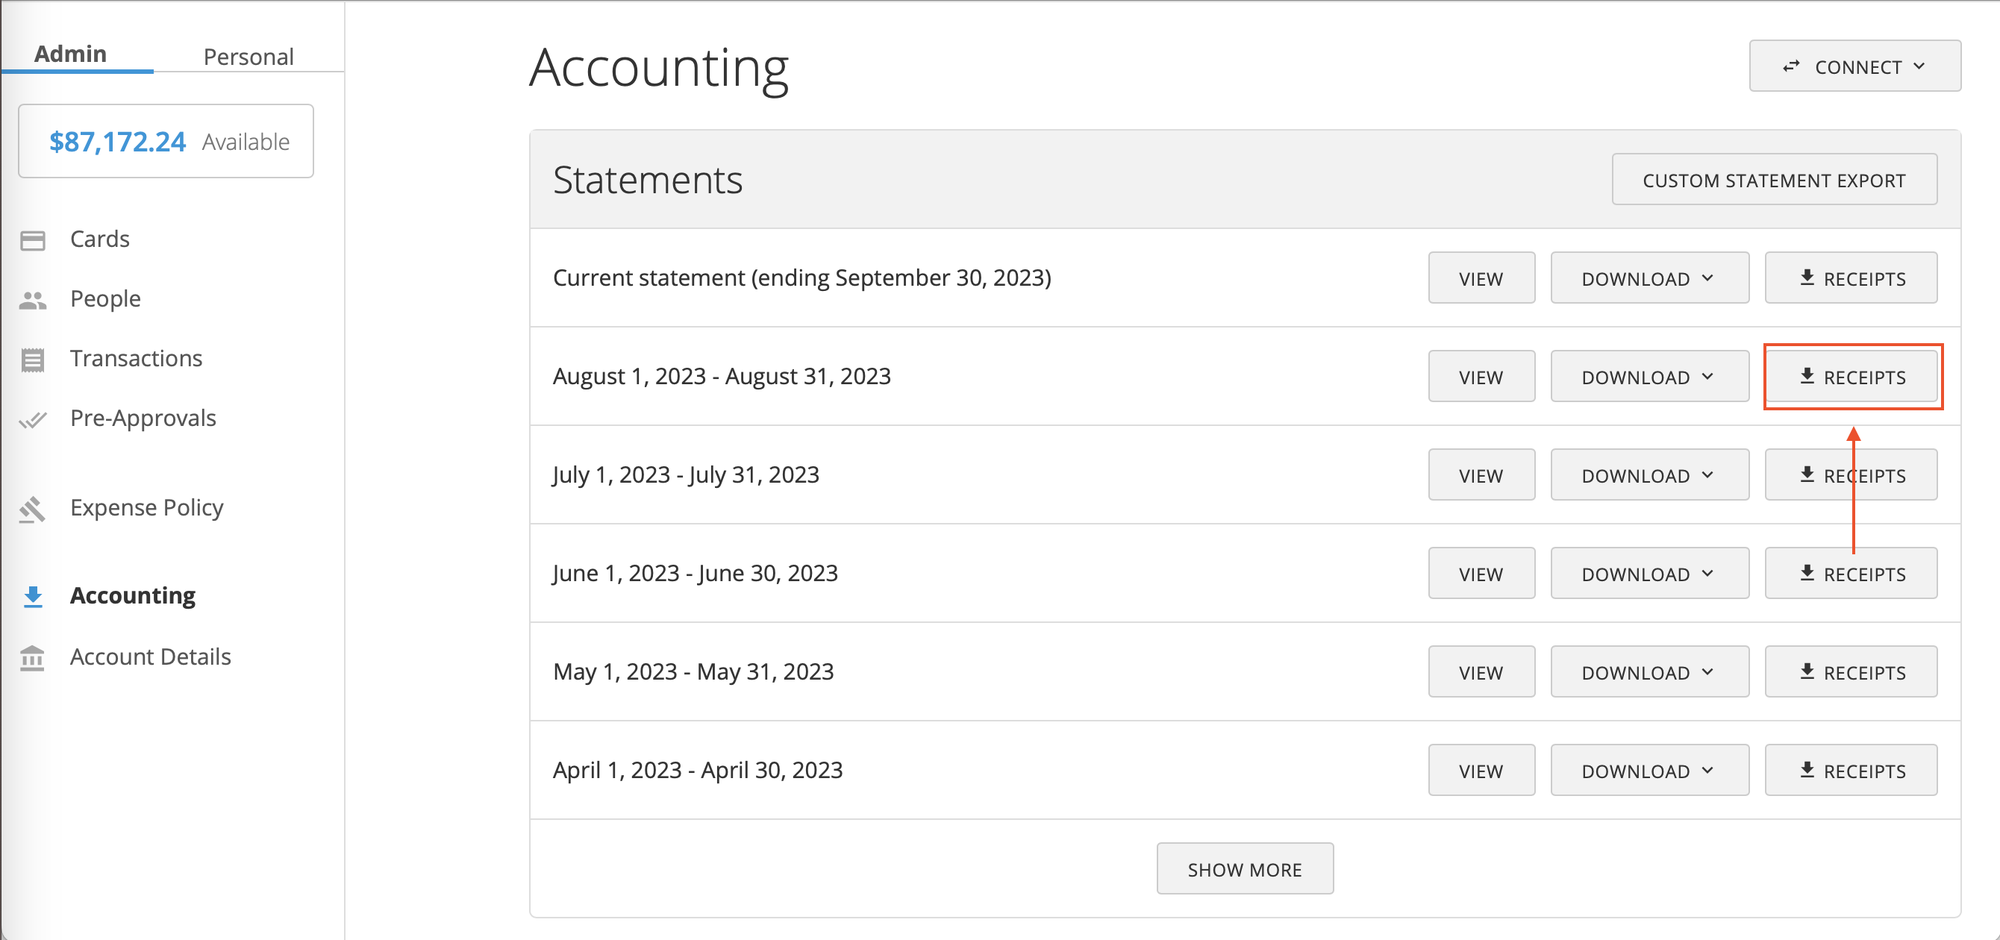The image size is (2000, 940).
Task: Open the DOWNLOAD dropdown for the August statement
Action: coord(1649,376)
